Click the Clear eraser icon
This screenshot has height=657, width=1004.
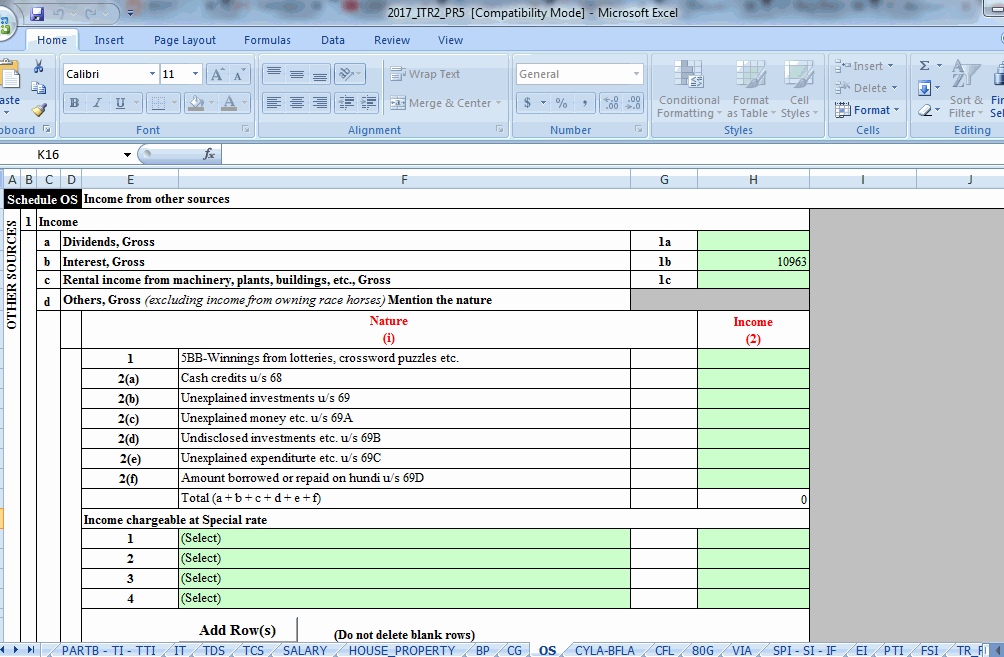click(x=924, y=110)
